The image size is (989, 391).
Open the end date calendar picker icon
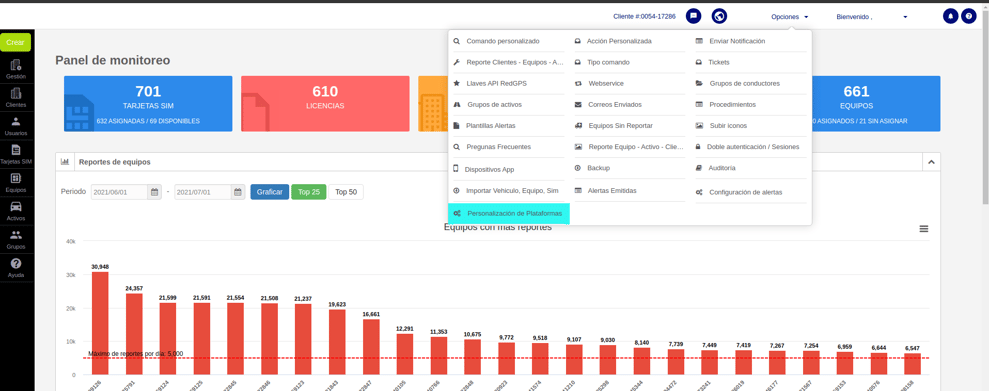(x=238, y=192)
